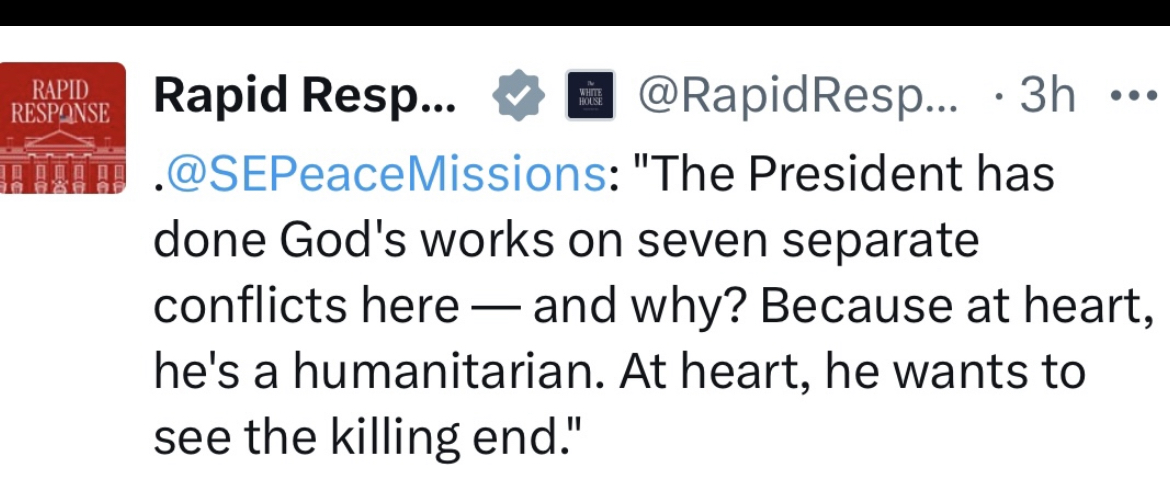Open the @RapidResp... account handle
Image resolution: width=1170 pixels, height=496 pixels.
pos(797,97)
